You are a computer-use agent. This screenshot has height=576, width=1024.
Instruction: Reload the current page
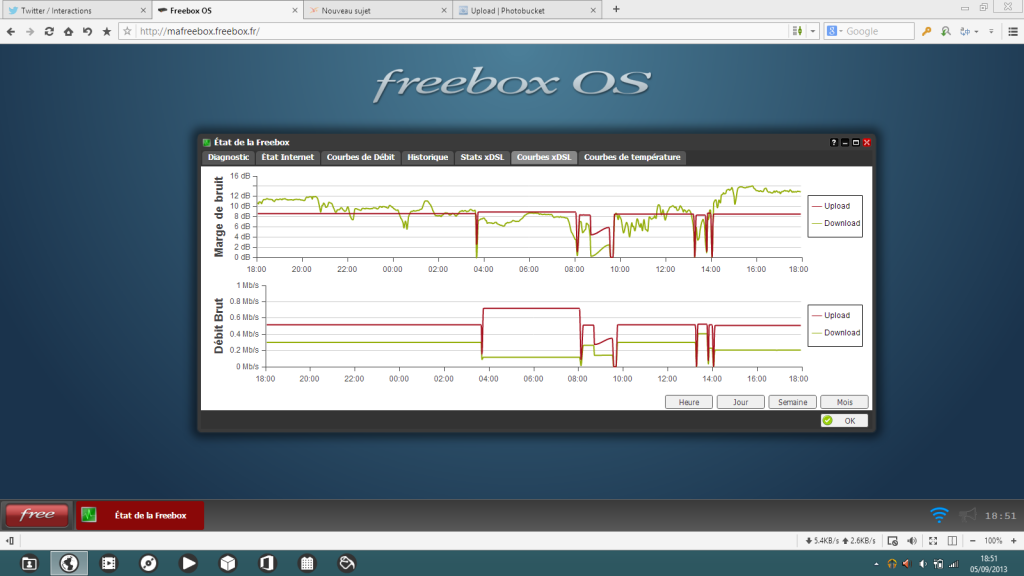49,31
